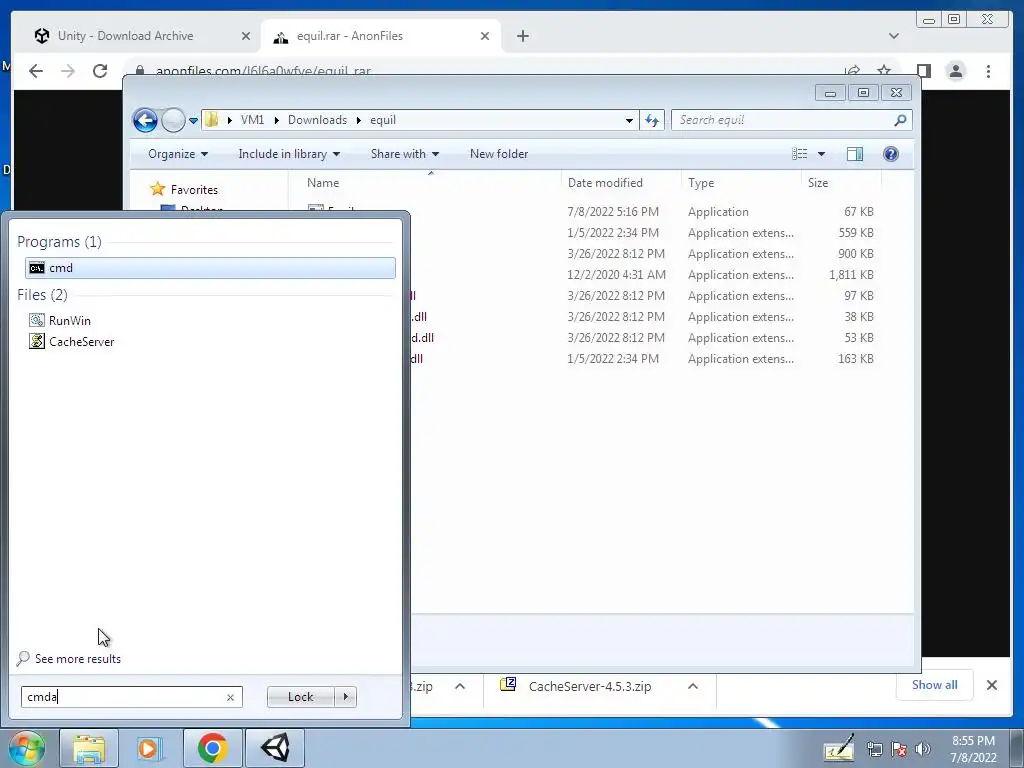
Task: Expand CacheServer-4.5.3.zip download options
Action: click(693, 686)
